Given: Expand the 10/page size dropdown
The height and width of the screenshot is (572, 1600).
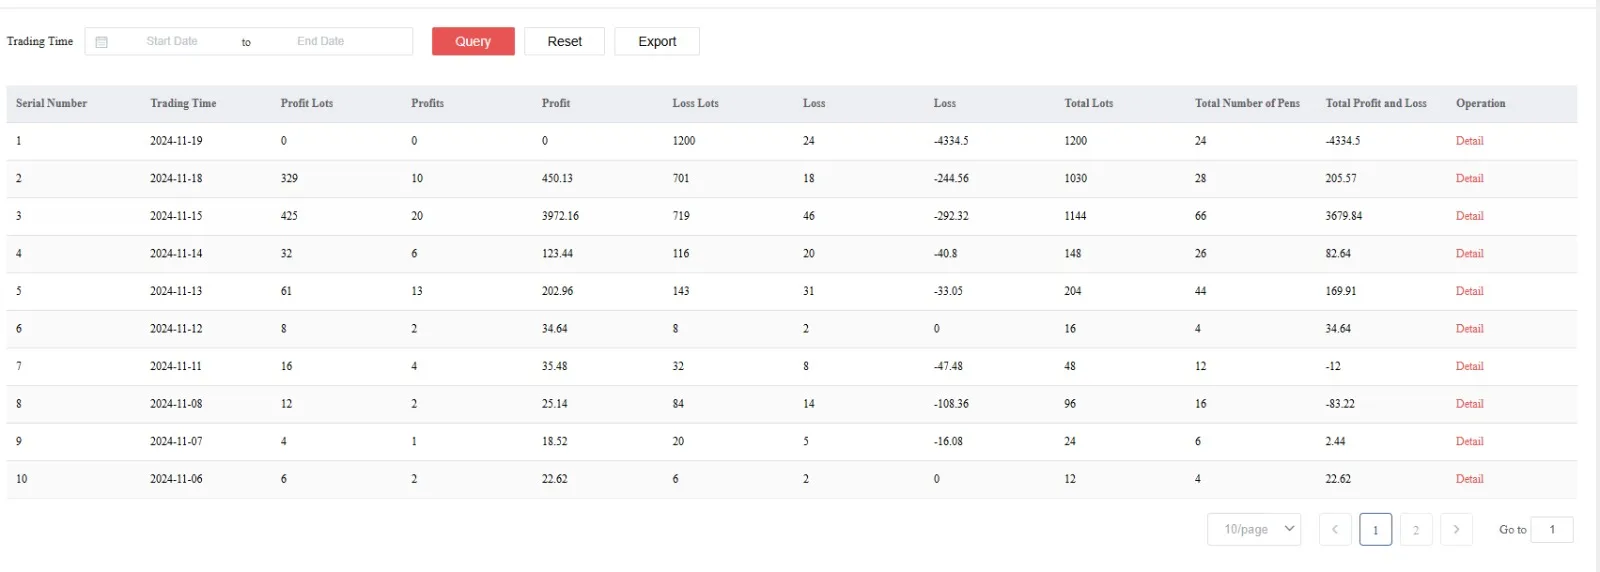Looking at the screenshot, I should coord(1254,530).
